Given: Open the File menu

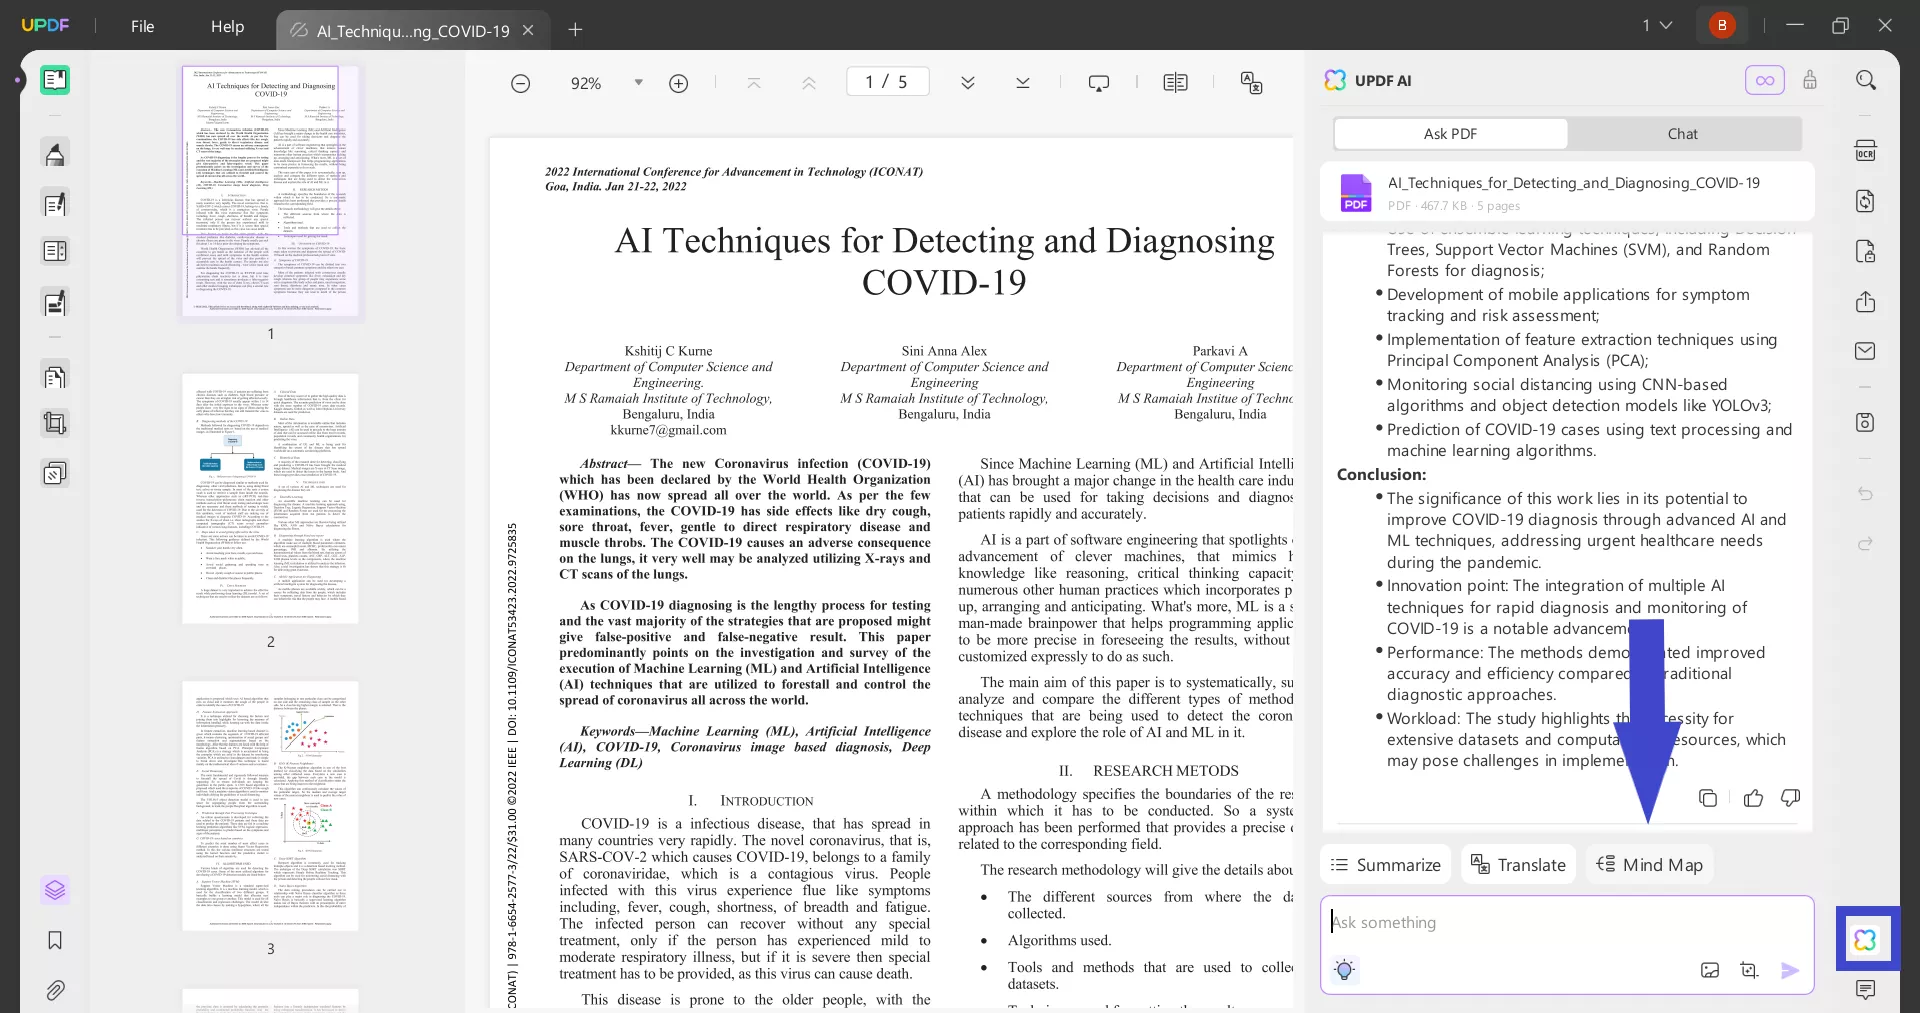Looking at the screenshot, I should [x=142, y=27].
